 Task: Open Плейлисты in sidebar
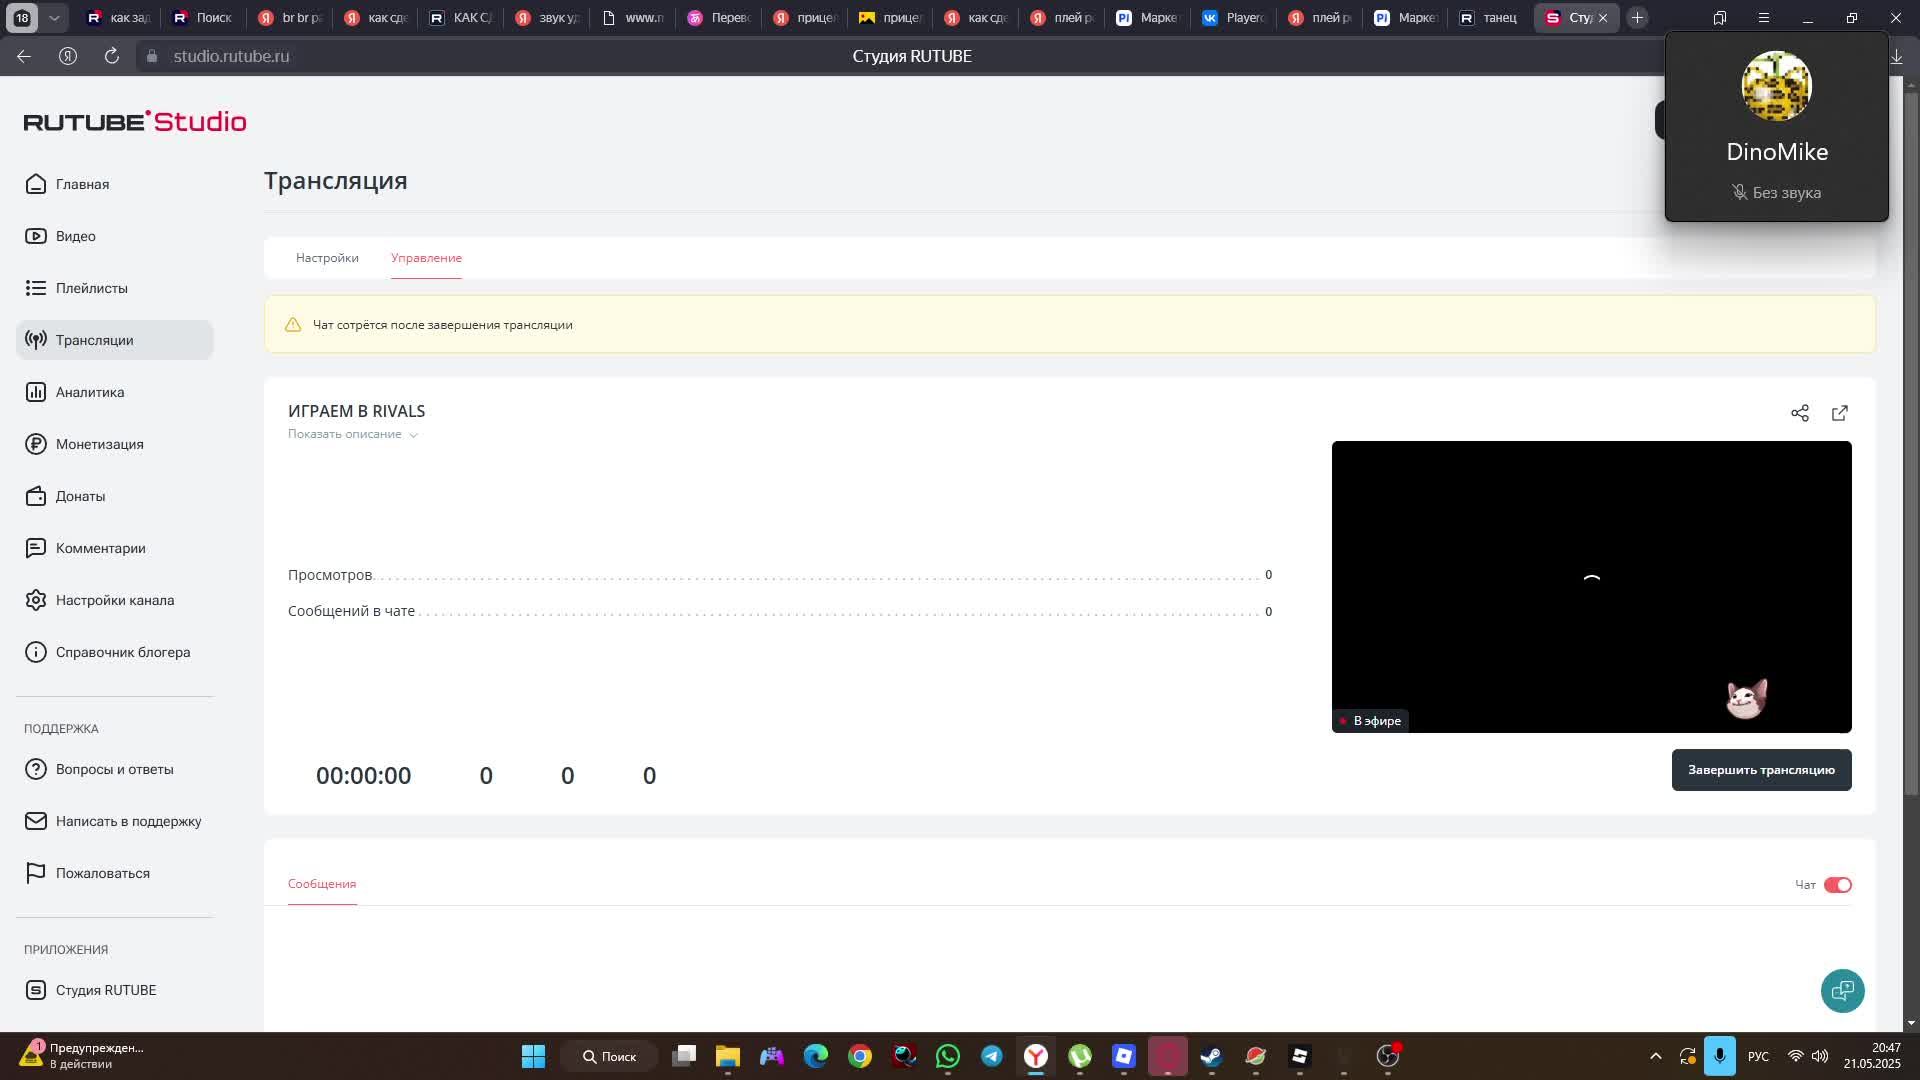tap(91, 288)
